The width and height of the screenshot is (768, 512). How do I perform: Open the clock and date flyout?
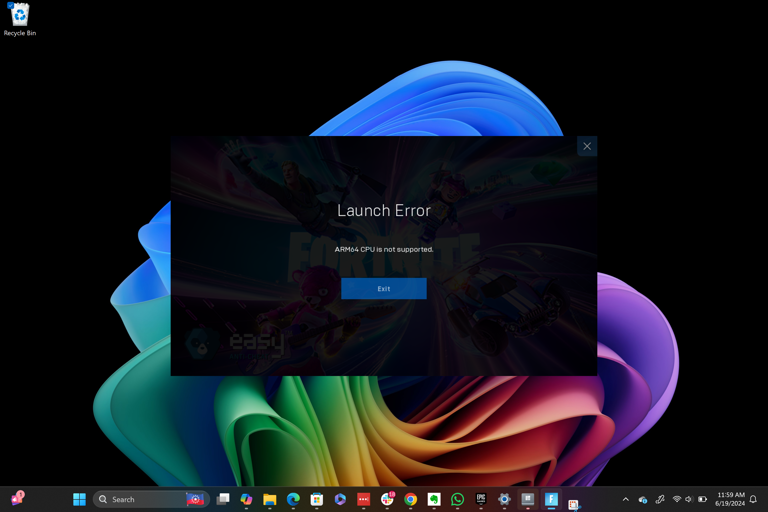pos(730,499)
